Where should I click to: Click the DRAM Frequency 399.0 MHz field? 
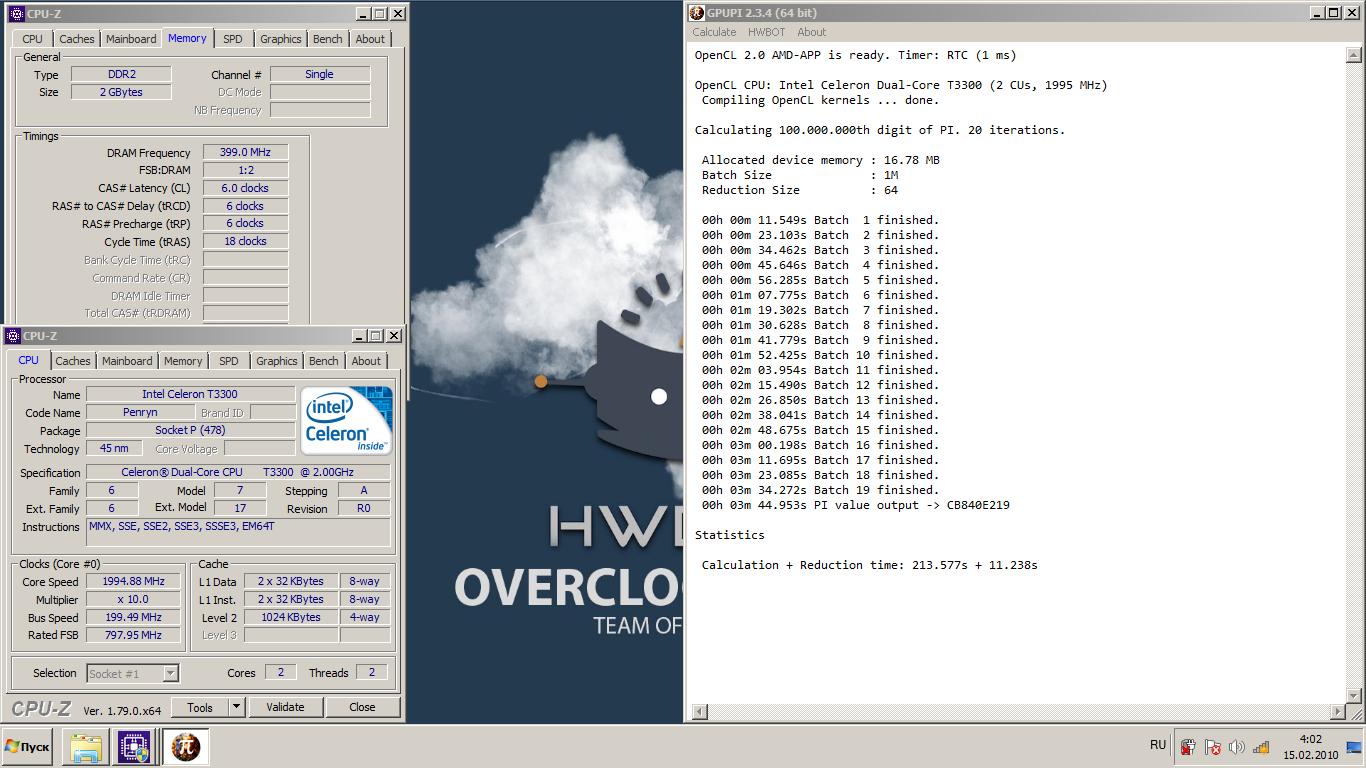[x=246, y=152]
